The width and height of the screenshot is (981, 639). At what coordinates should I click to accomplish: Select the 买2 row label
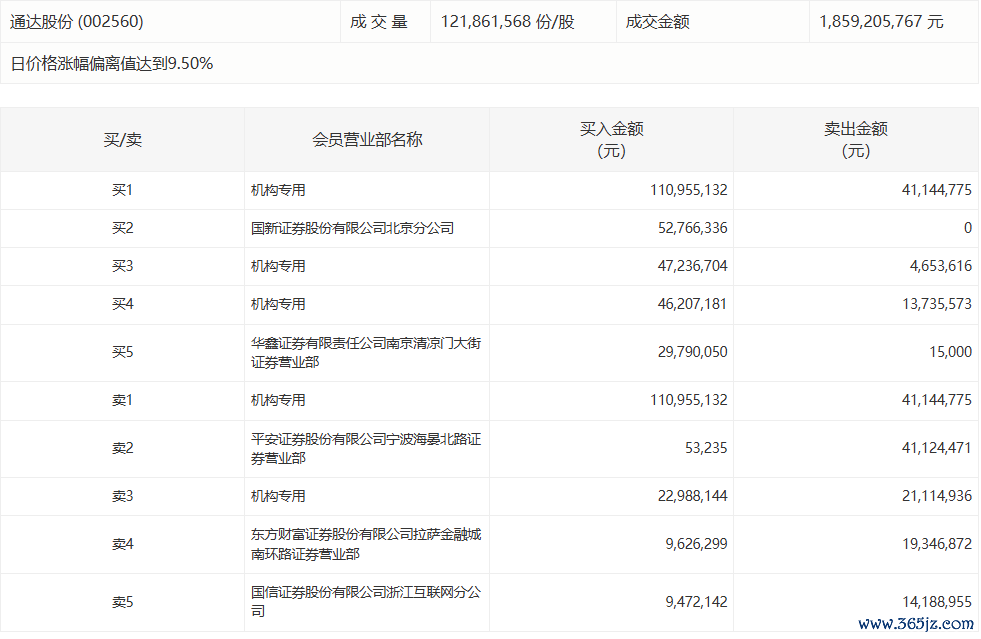coord(123,228)
